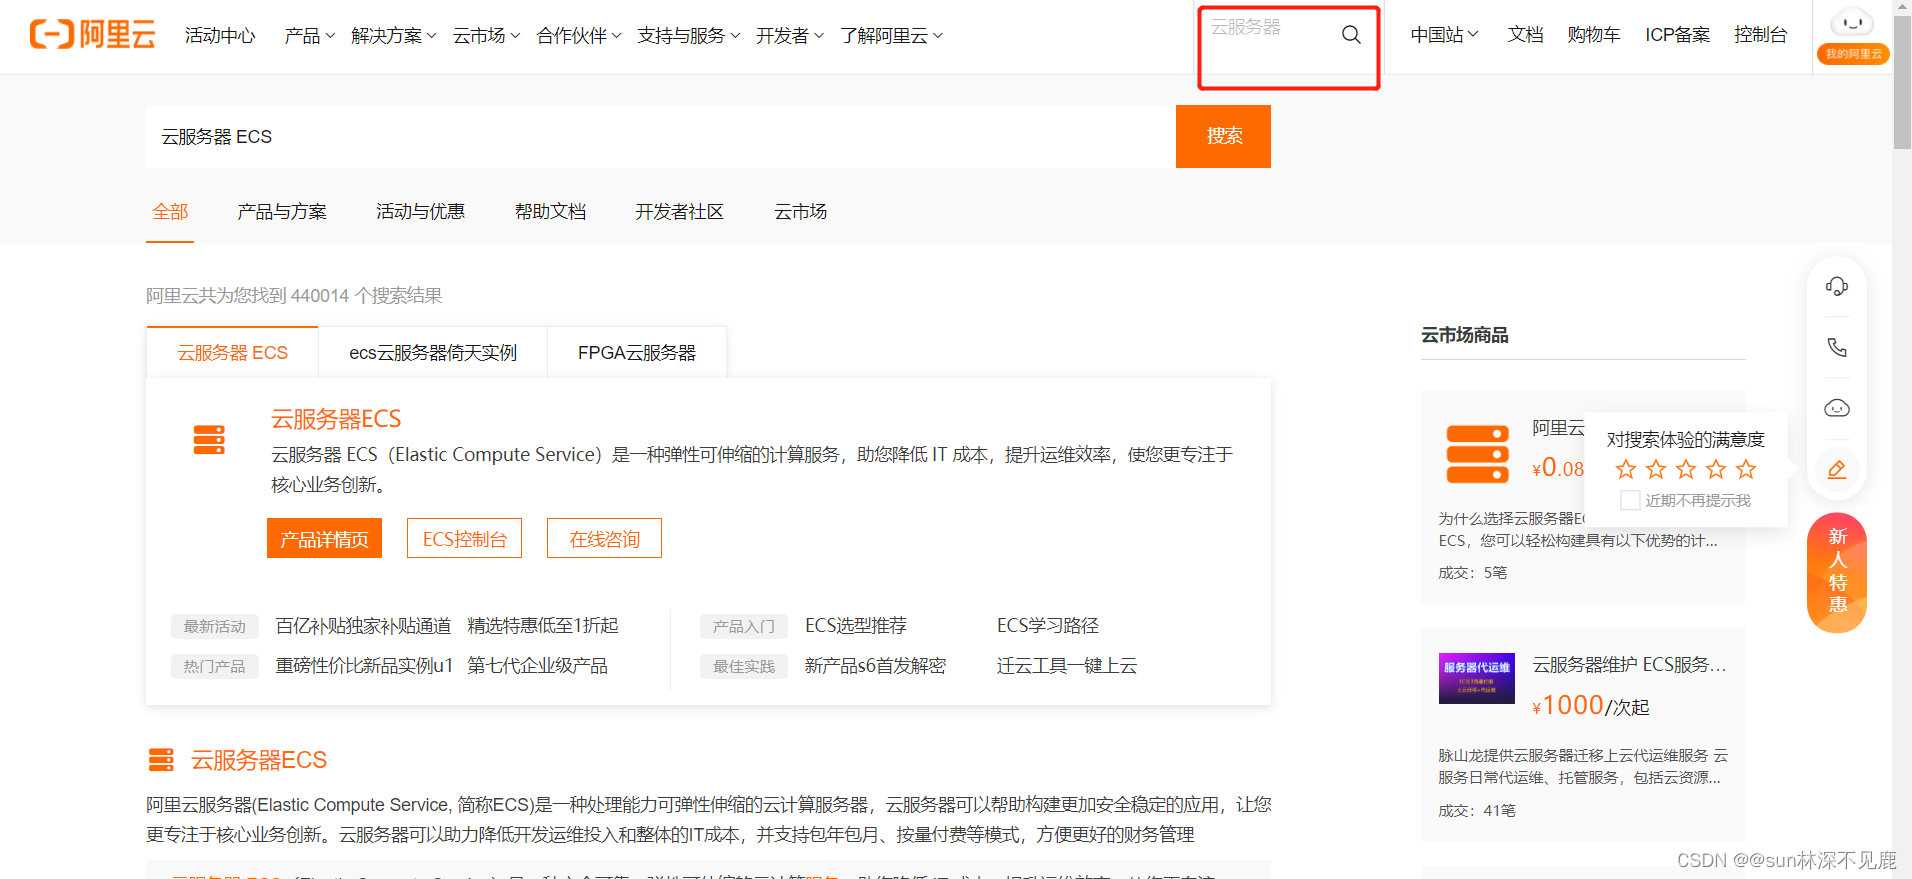Click the ¥1000/次起 price text
Screen dimensions: 1912x879
click(x=1591, y=706)
